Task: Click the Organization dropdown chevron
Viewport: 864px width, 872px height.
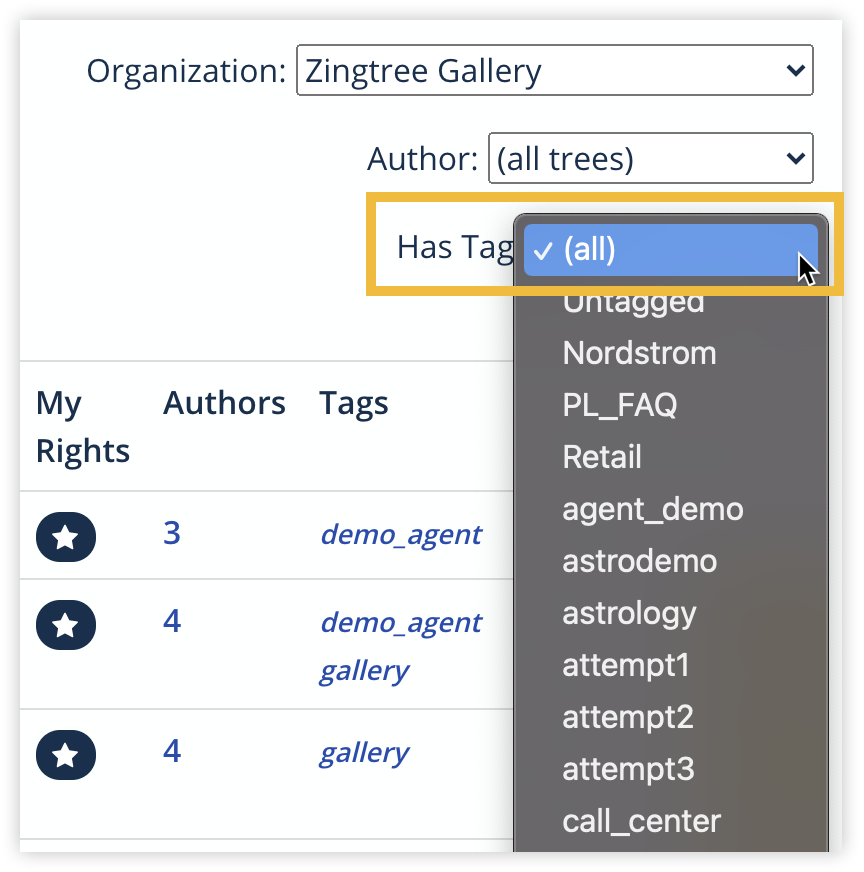Action: click(795, 70)
